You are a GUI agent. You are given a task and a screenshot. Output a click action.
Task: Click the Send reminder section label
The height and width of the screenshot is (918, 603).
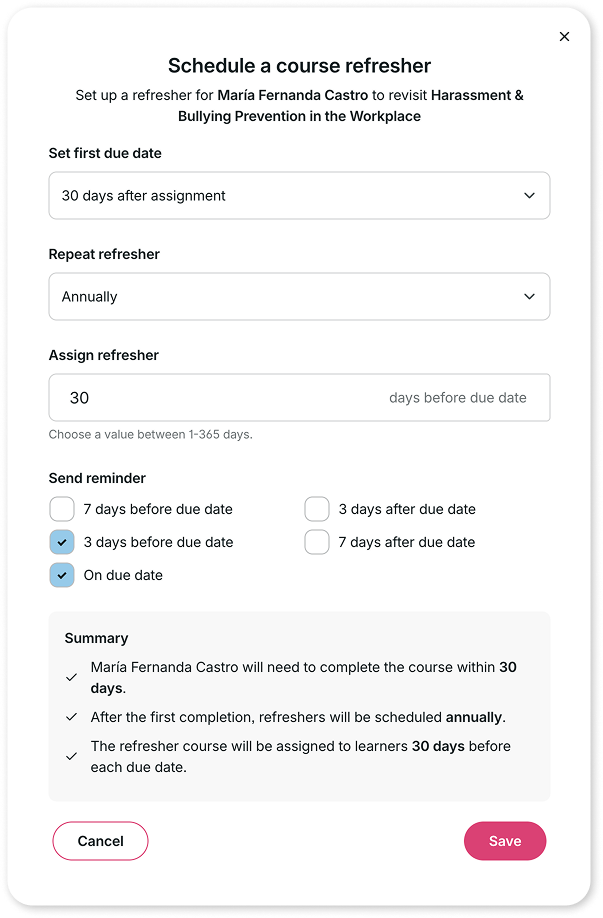click(x=97, y=478)
